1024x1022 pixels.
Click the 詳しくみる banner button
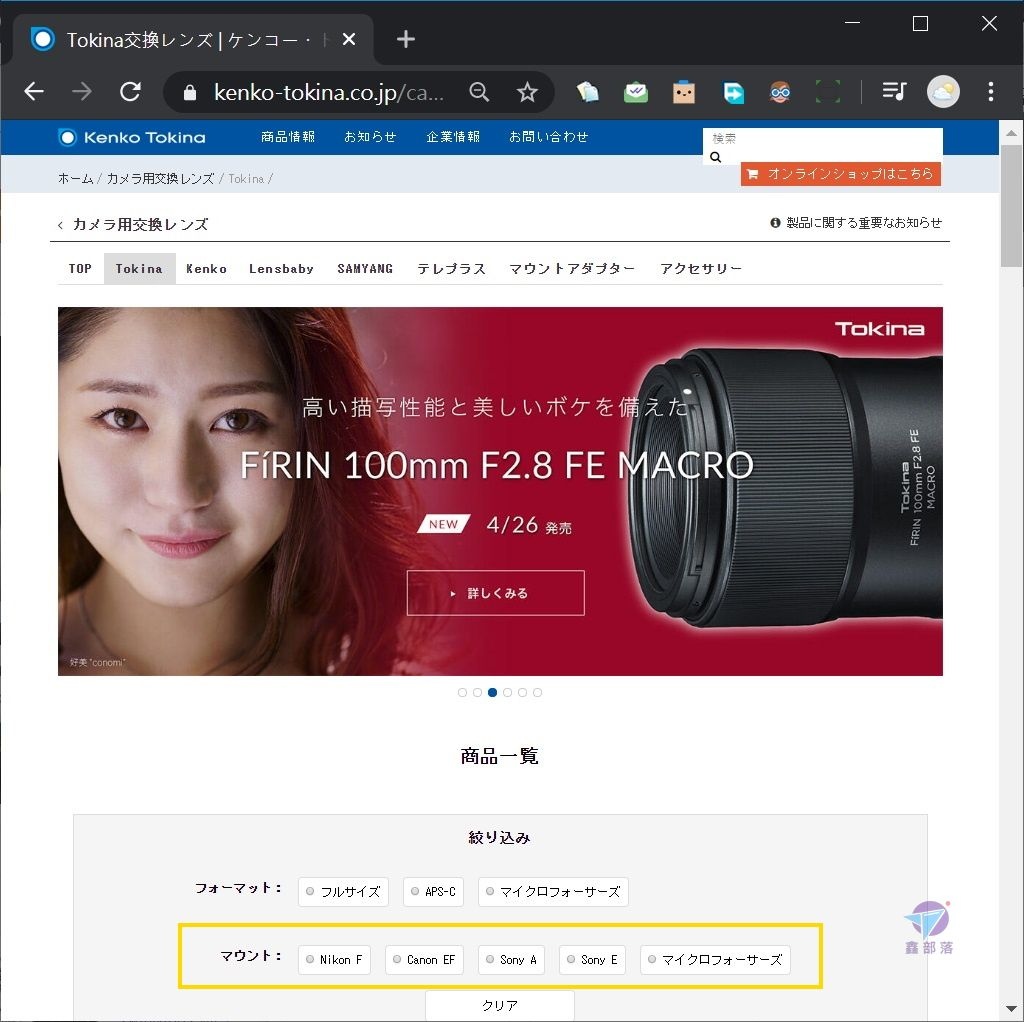coord(496,593)
